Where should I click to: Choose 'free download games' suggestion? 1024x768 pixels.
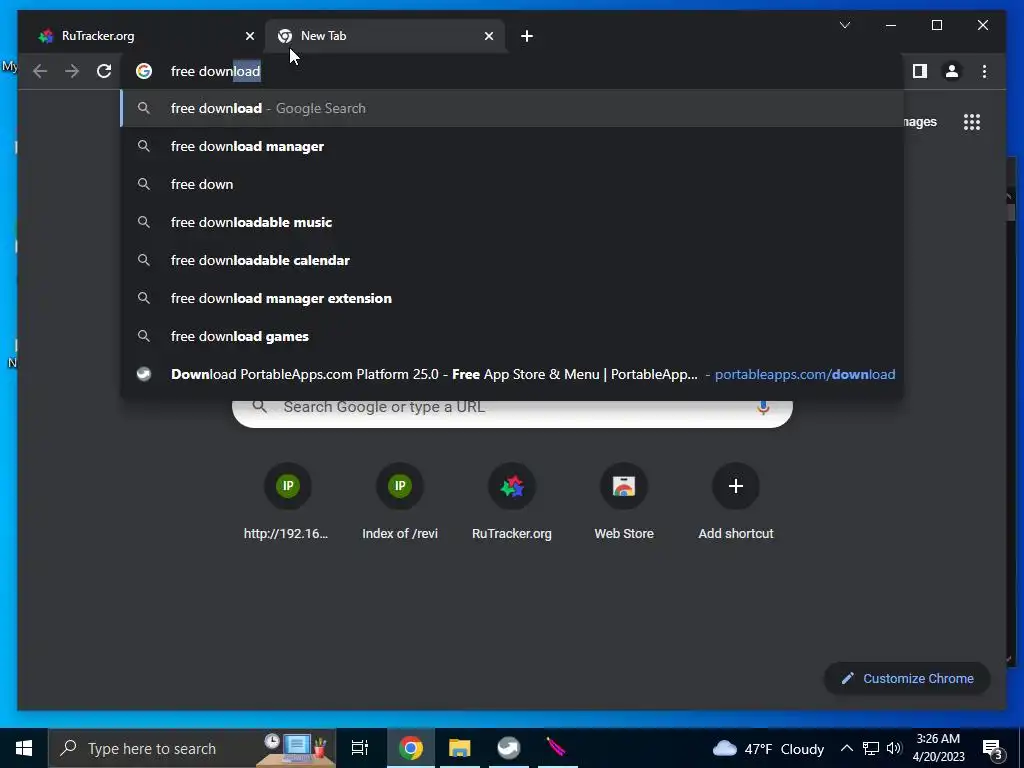point(512,336)
